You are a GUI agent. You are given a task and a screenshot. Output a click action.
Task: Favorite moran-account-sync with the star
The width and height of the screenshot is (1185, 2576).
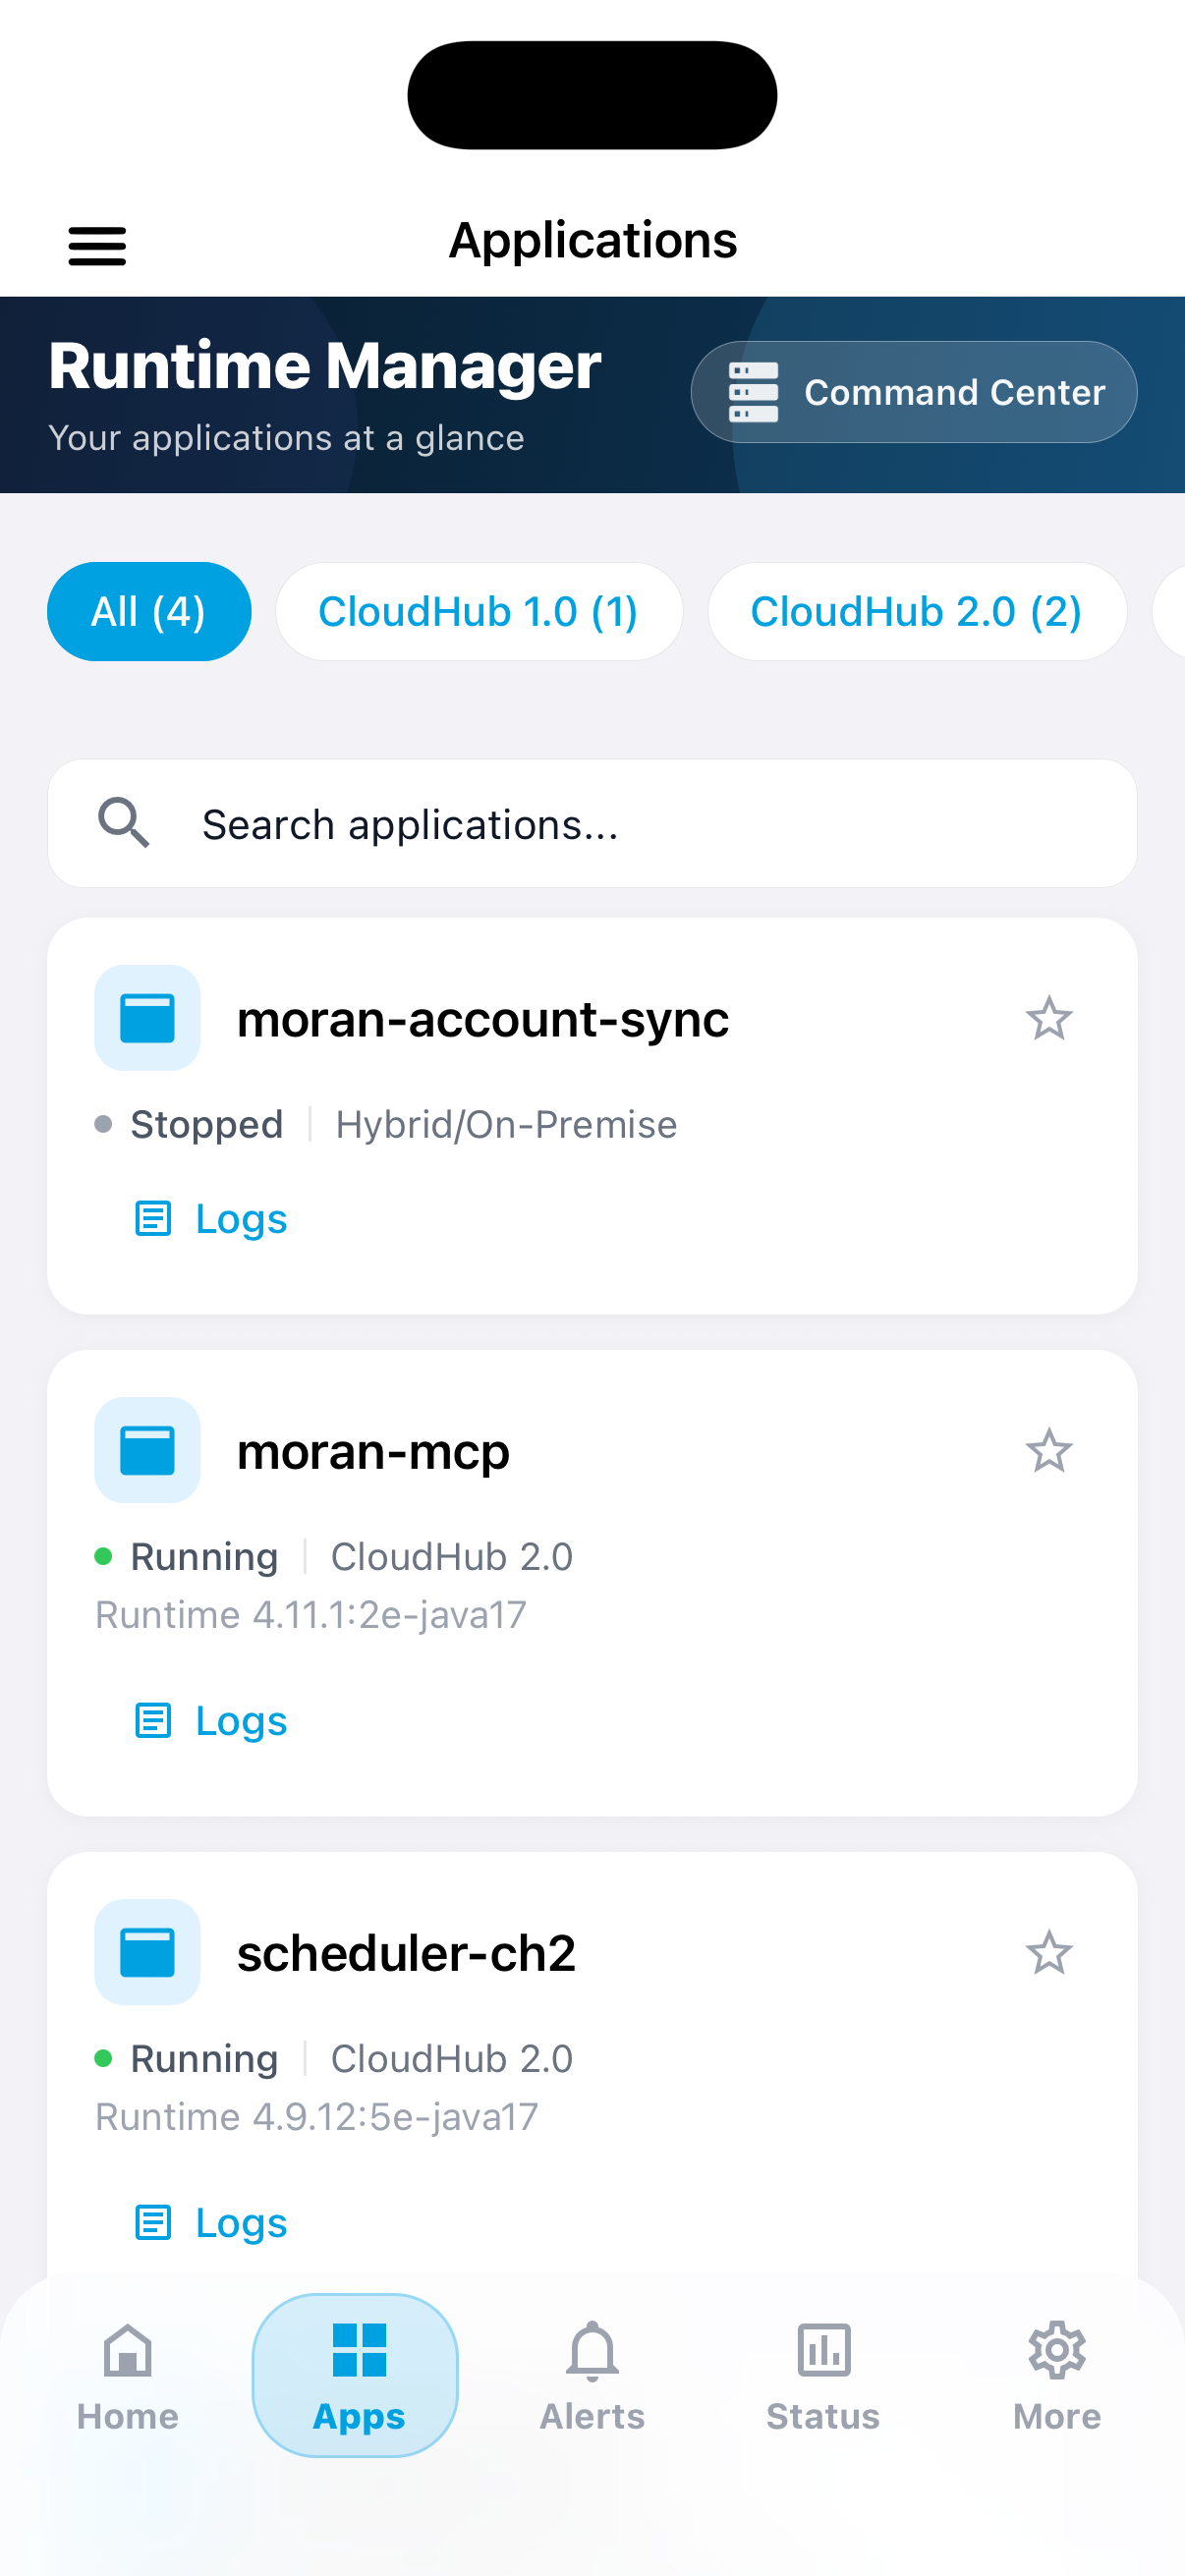click(x=1049, y=1018)
